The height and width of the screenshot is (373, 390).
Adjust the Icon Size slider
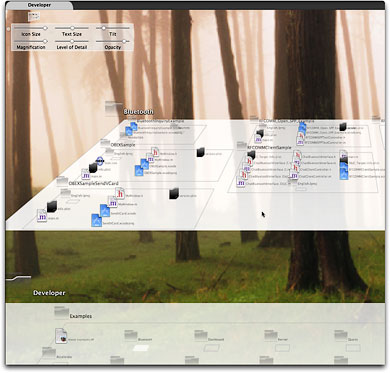tap(30, 28)
